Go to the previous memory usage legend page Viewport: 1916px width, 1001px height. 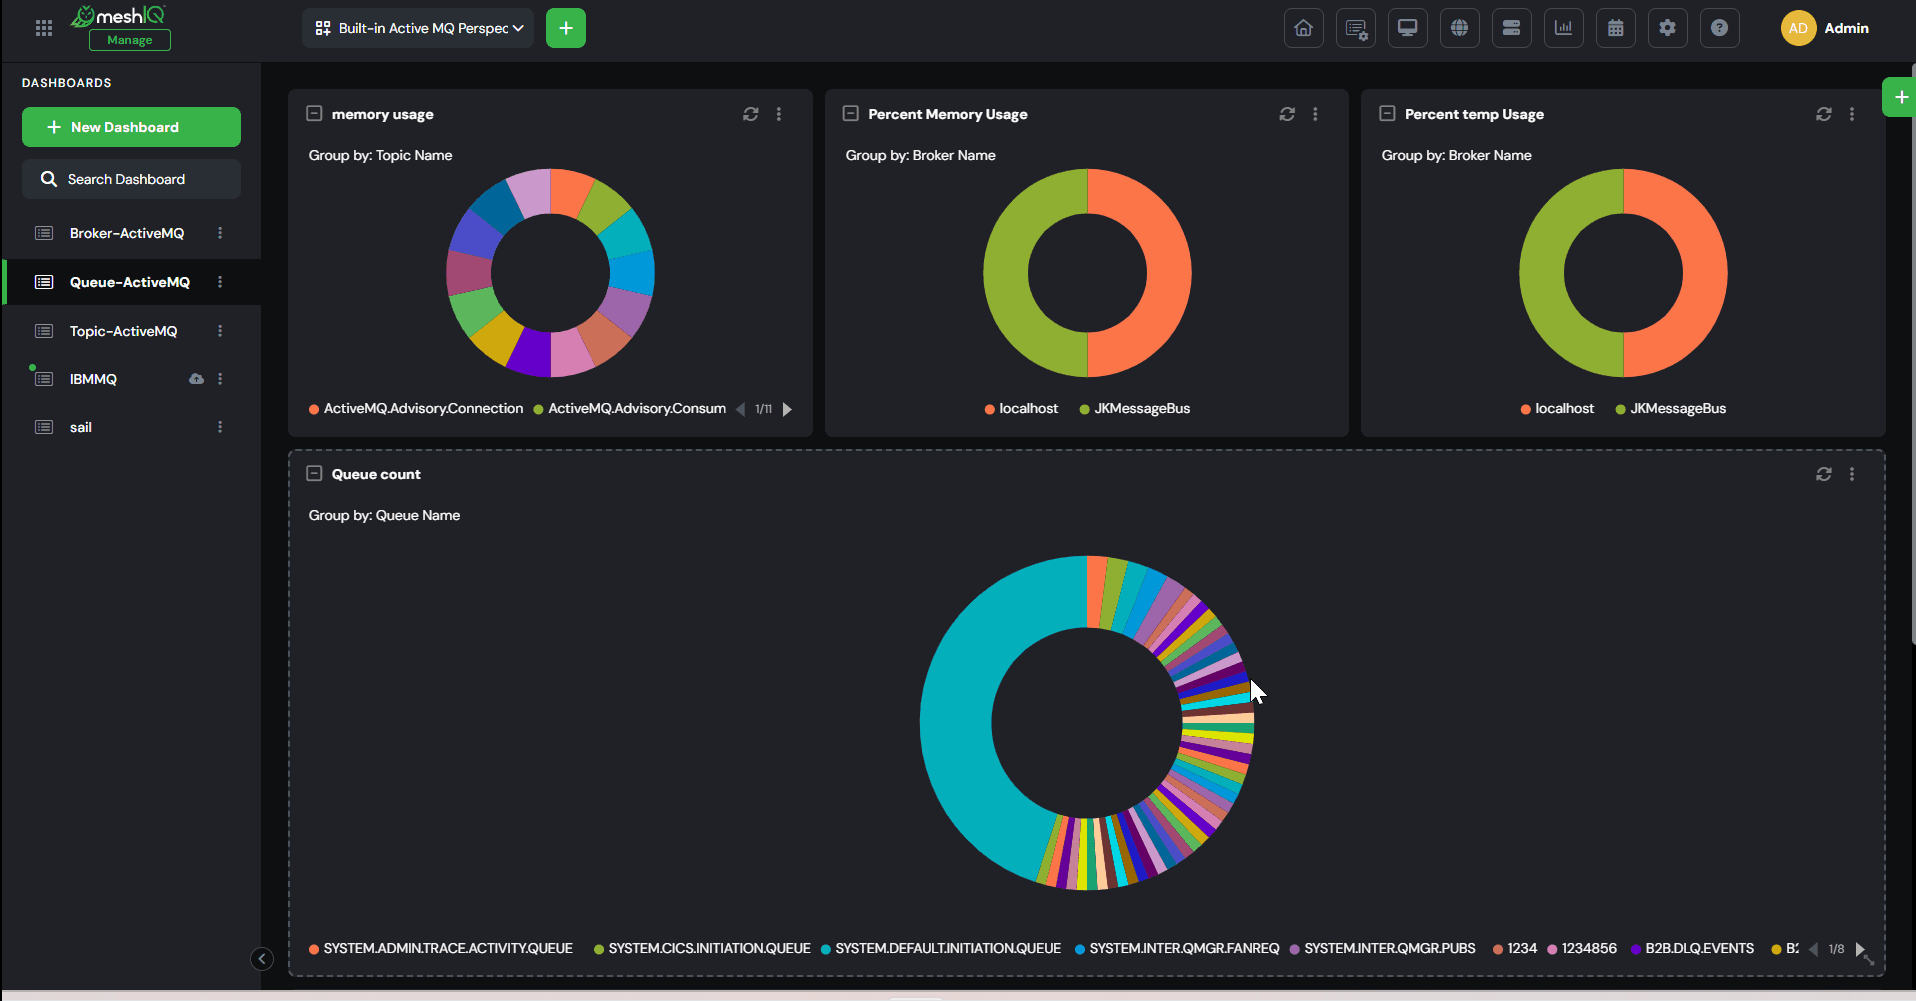tap(741, 409)
